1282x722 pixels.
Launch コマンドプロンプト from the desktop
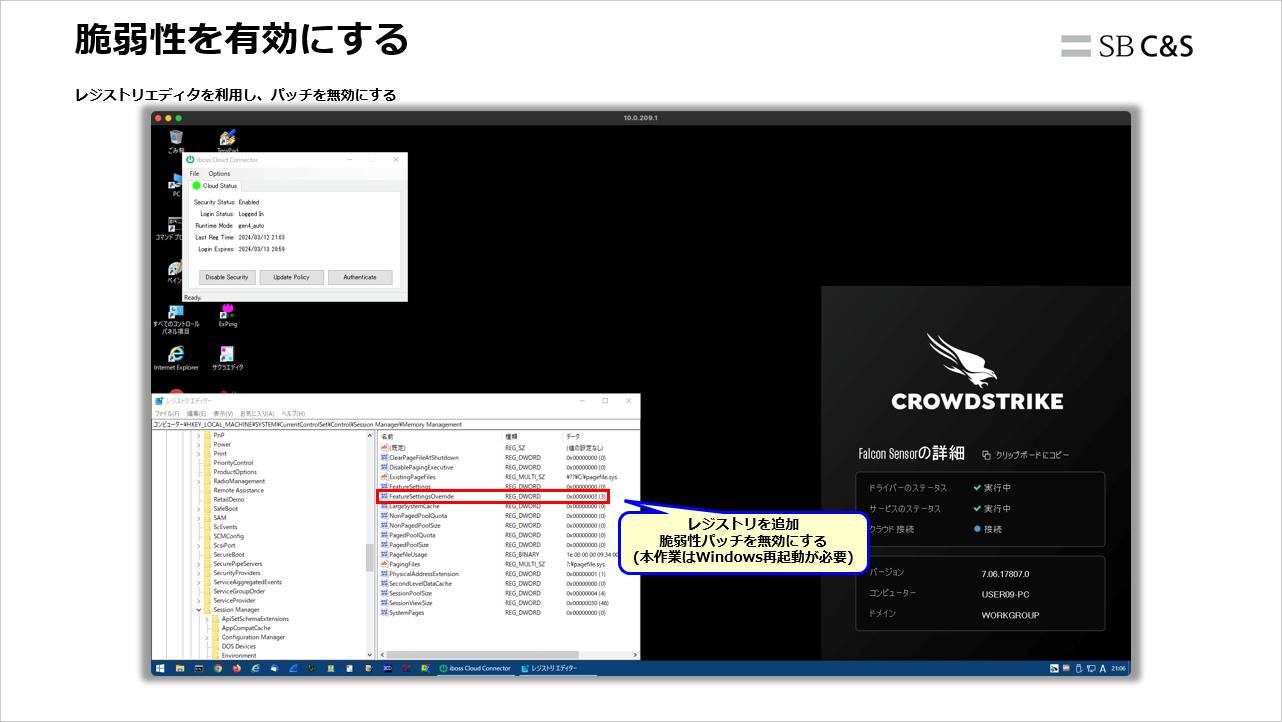coord(174,228)
